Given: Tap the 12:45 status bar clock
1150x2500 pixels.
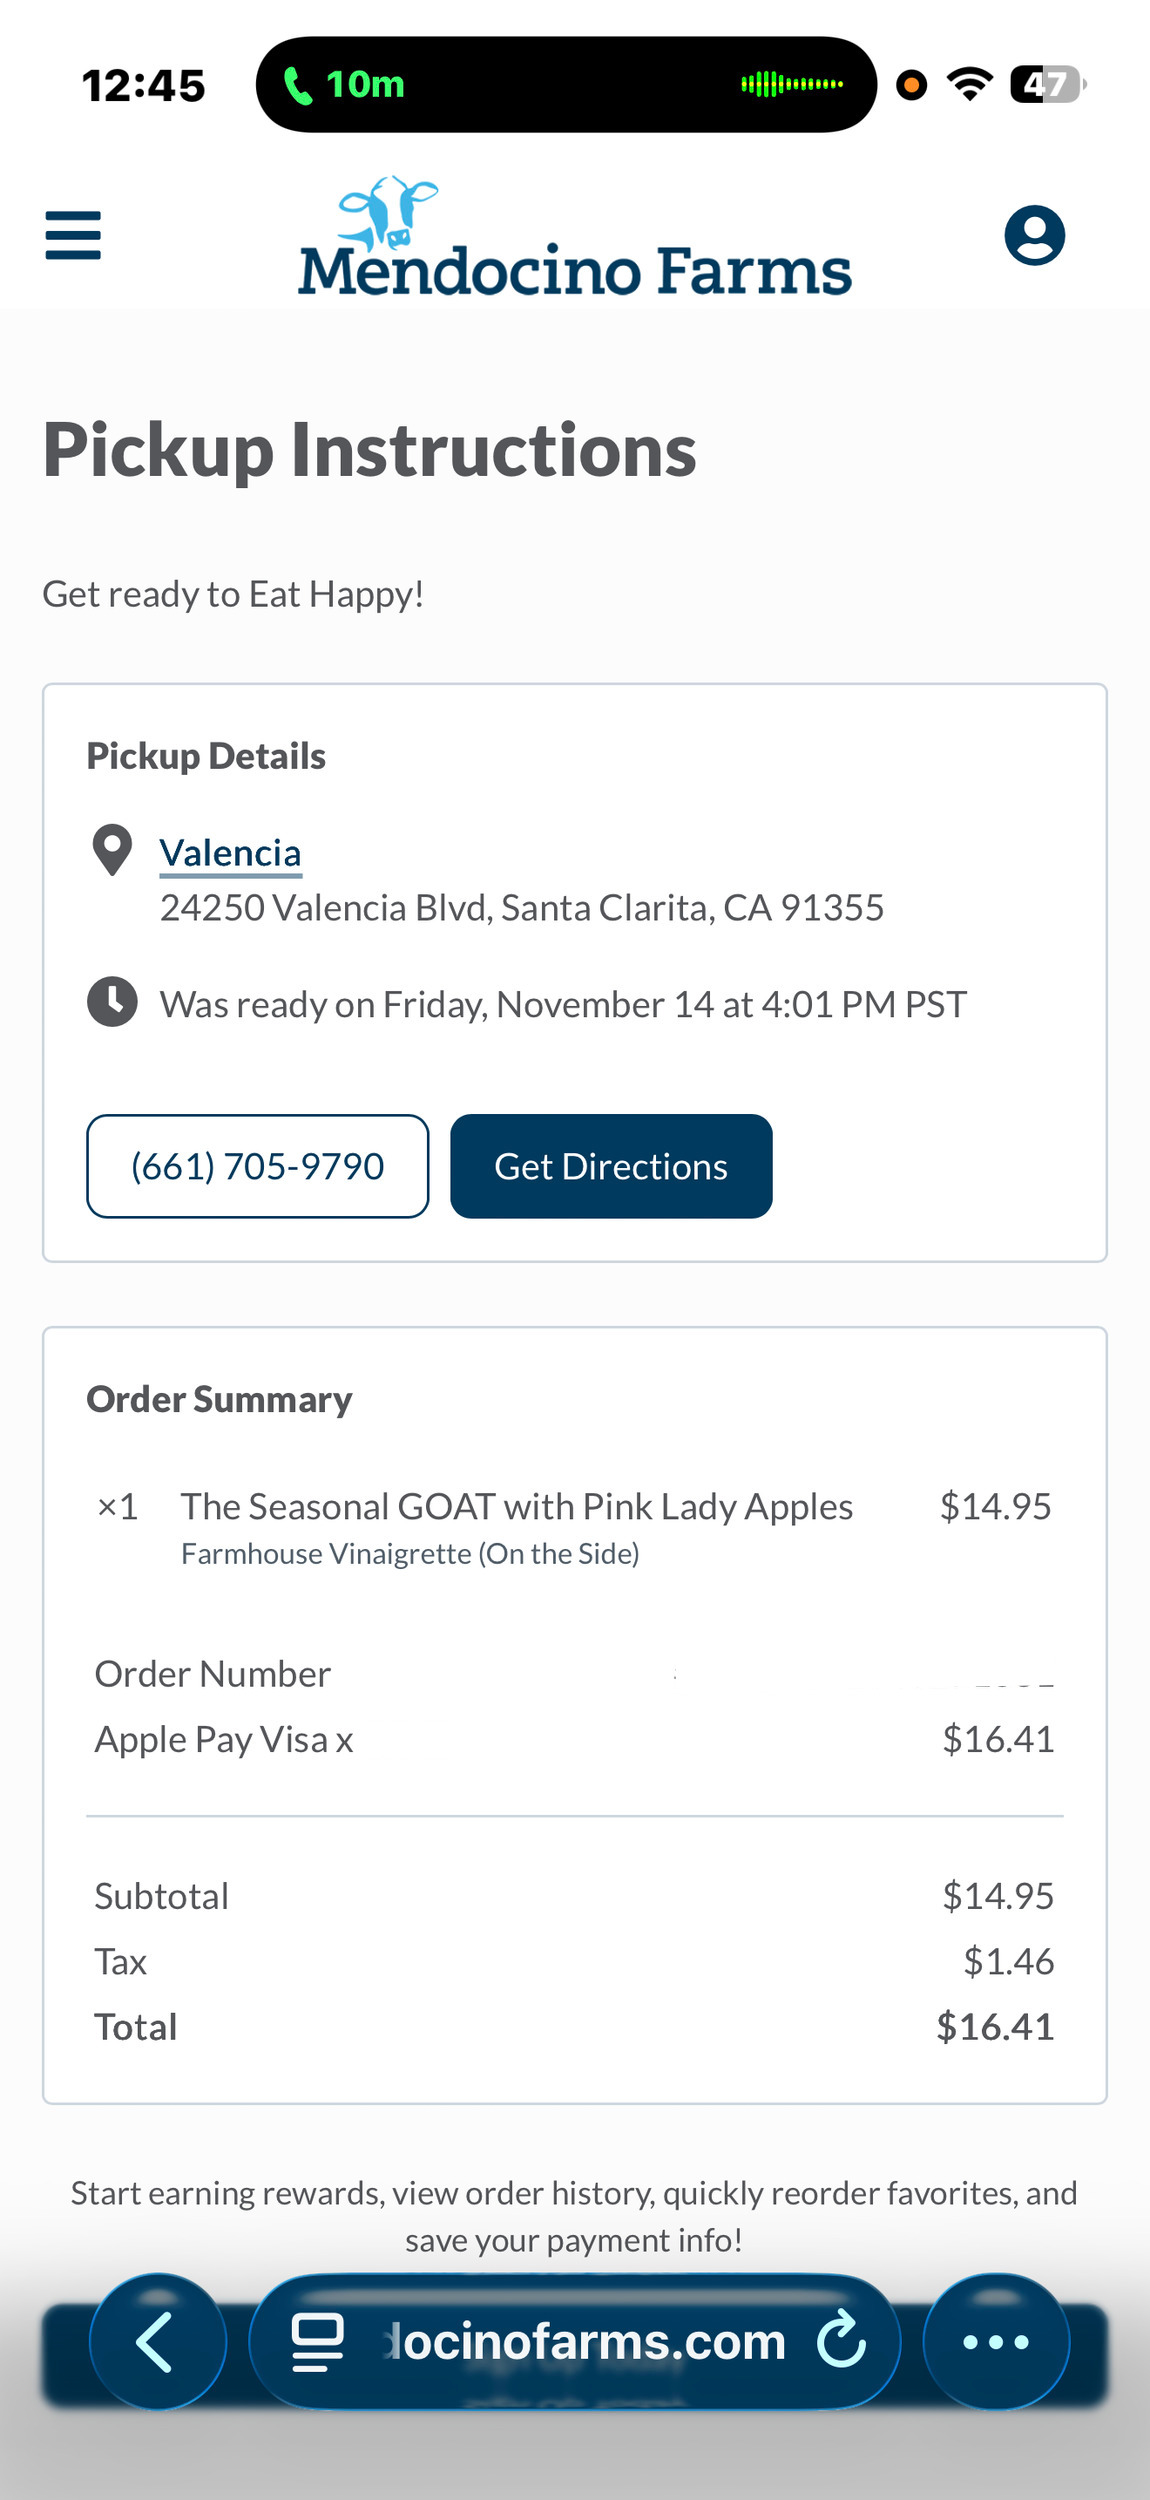Looking at the screenshot, I should (143, 86).
